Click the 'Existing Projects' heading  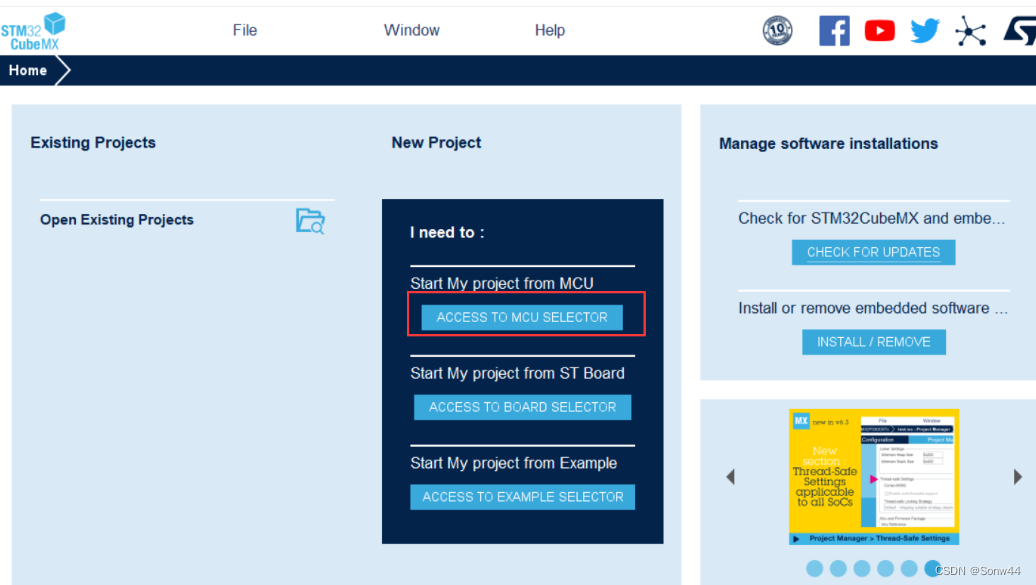[x=93, y=143]
